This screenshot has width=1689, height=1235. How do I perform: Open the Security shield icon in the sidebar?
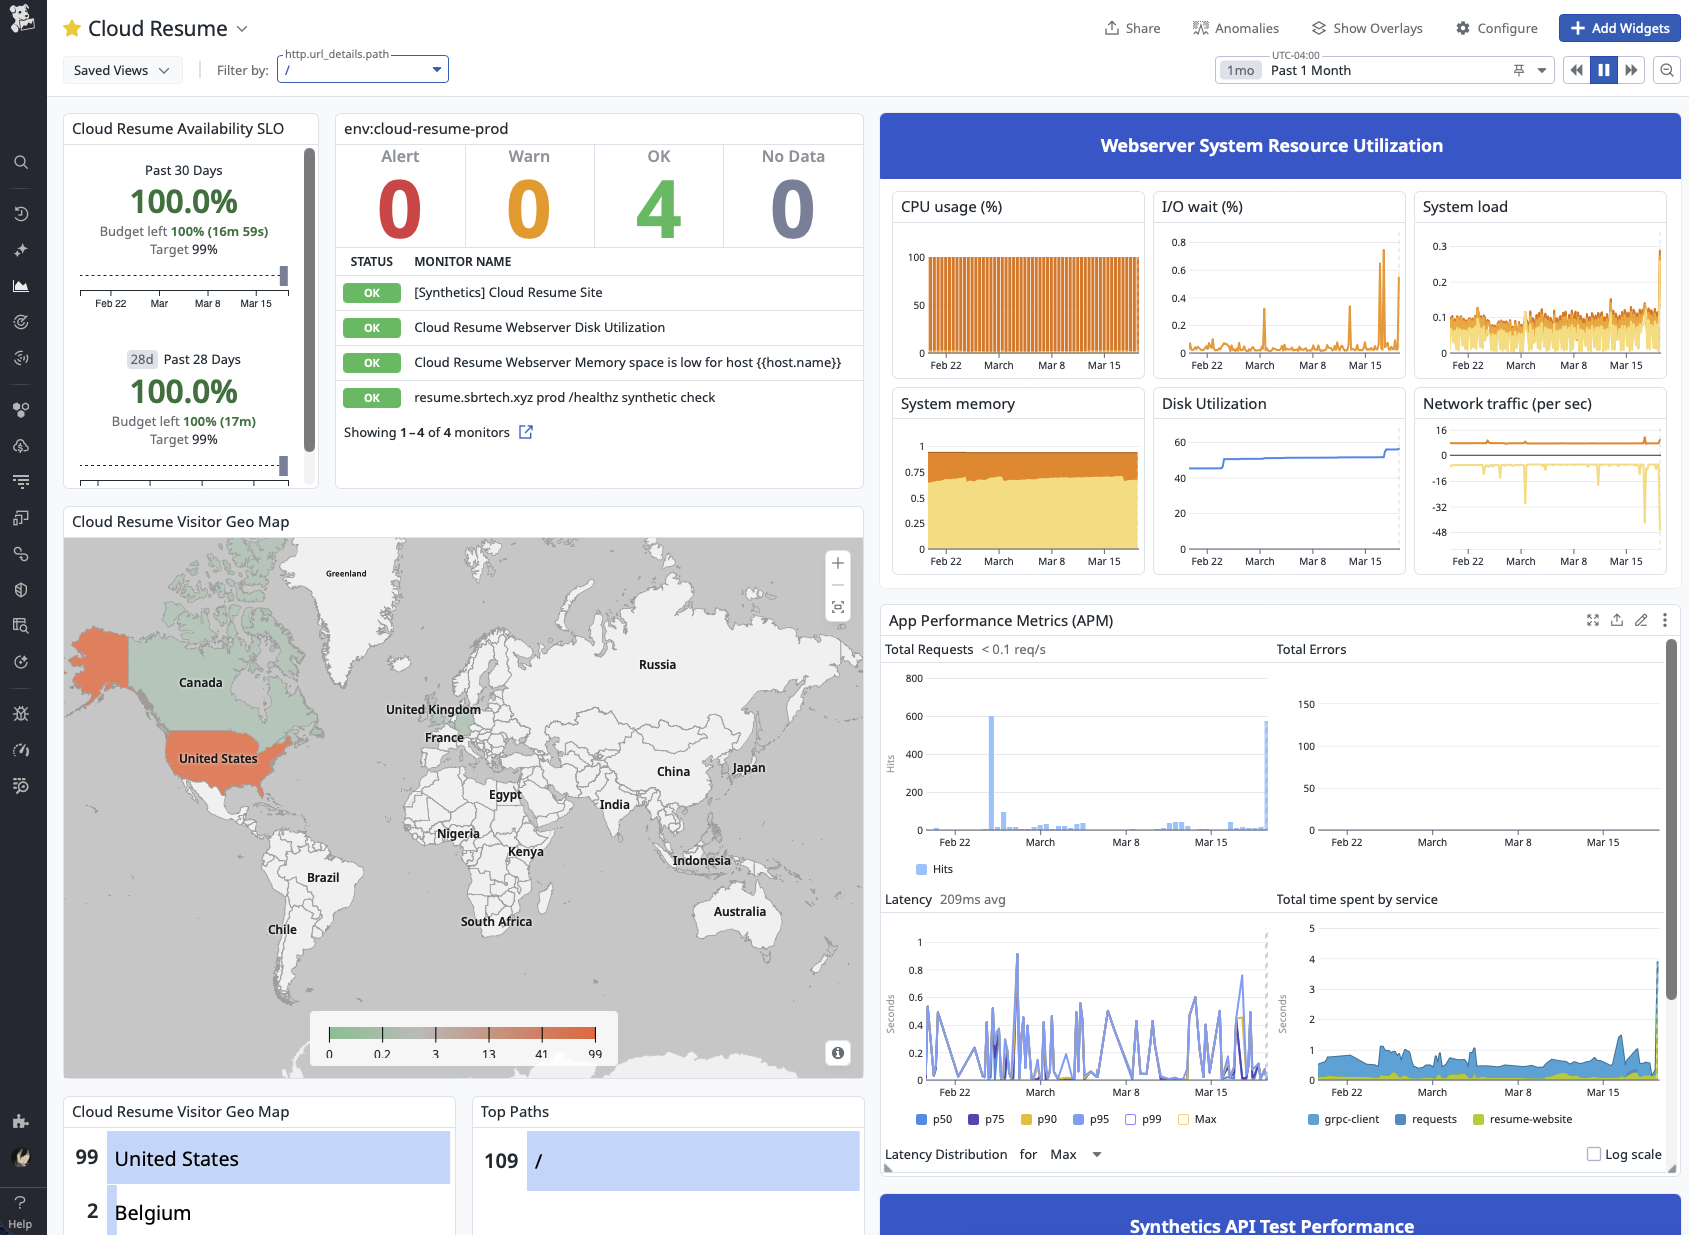point(22,589)
